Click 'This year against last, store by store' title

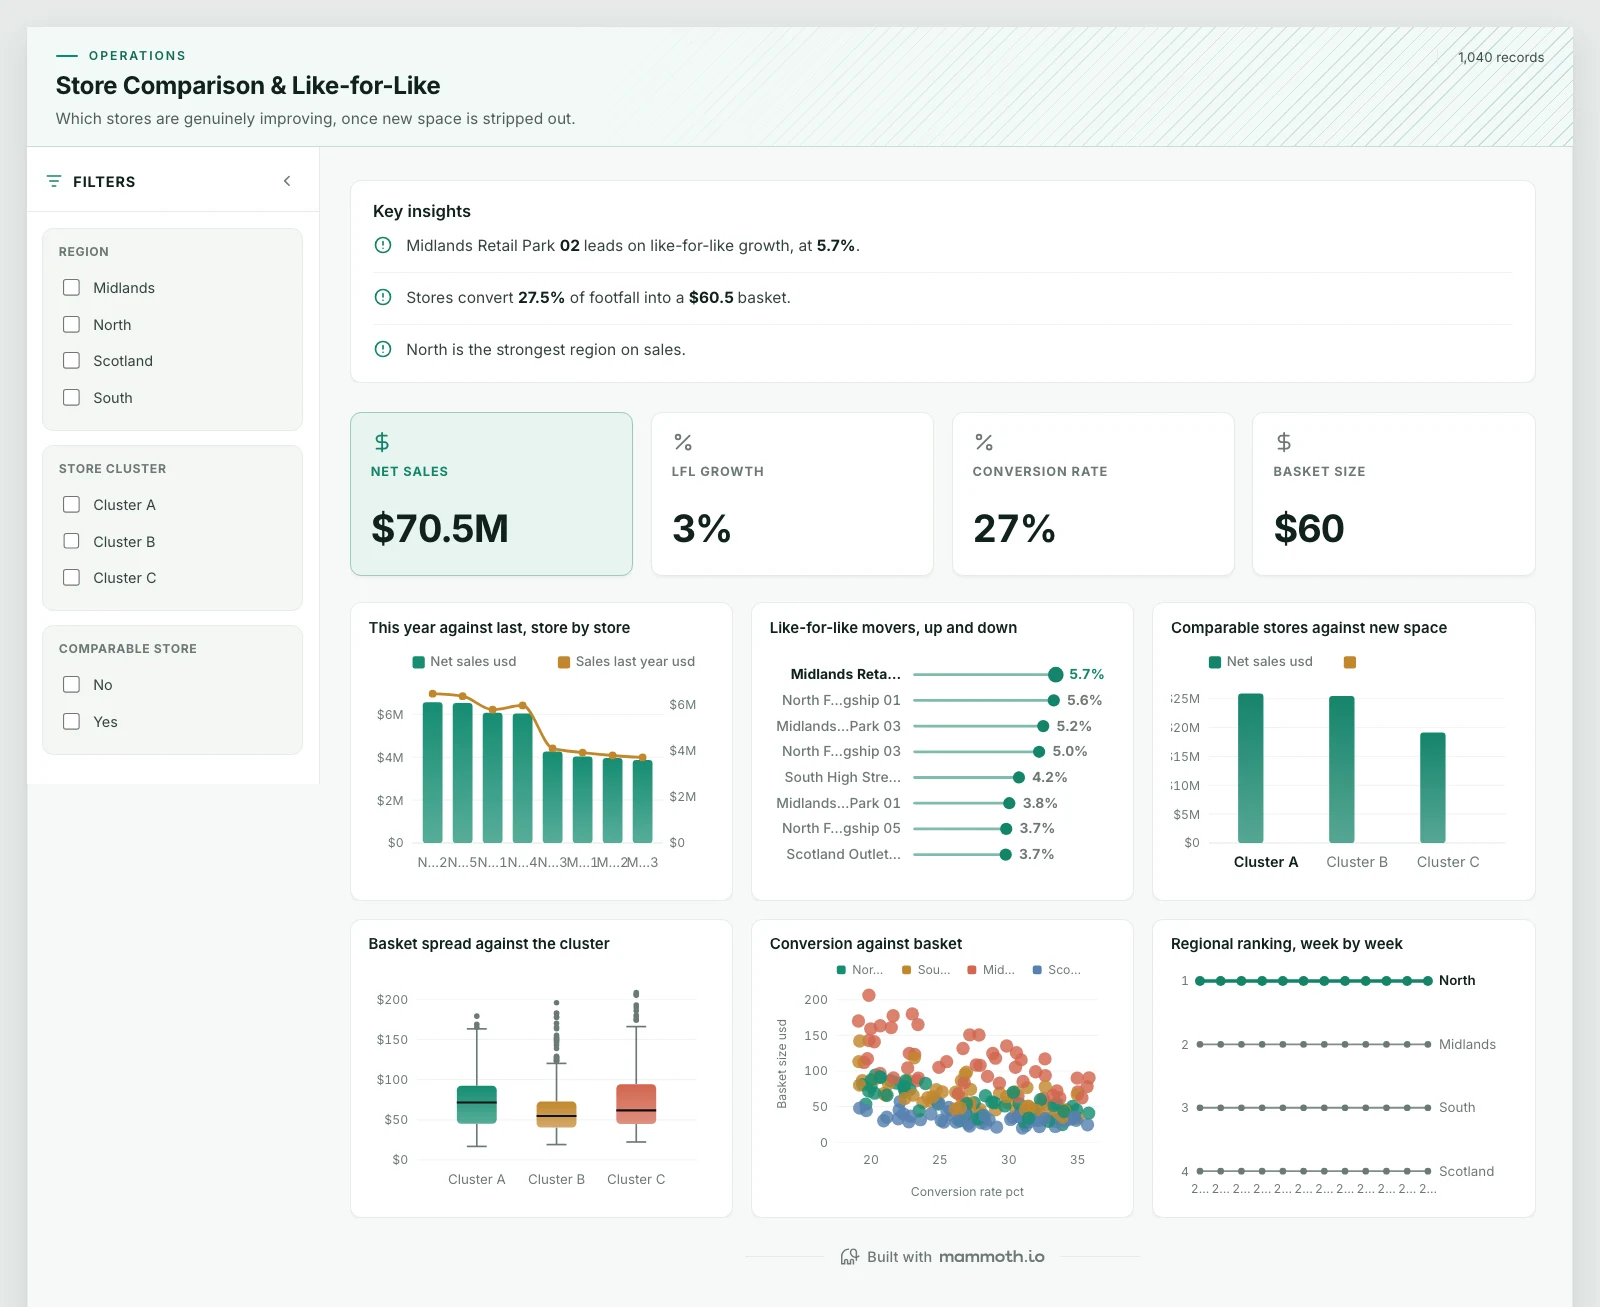click(499, 628)
